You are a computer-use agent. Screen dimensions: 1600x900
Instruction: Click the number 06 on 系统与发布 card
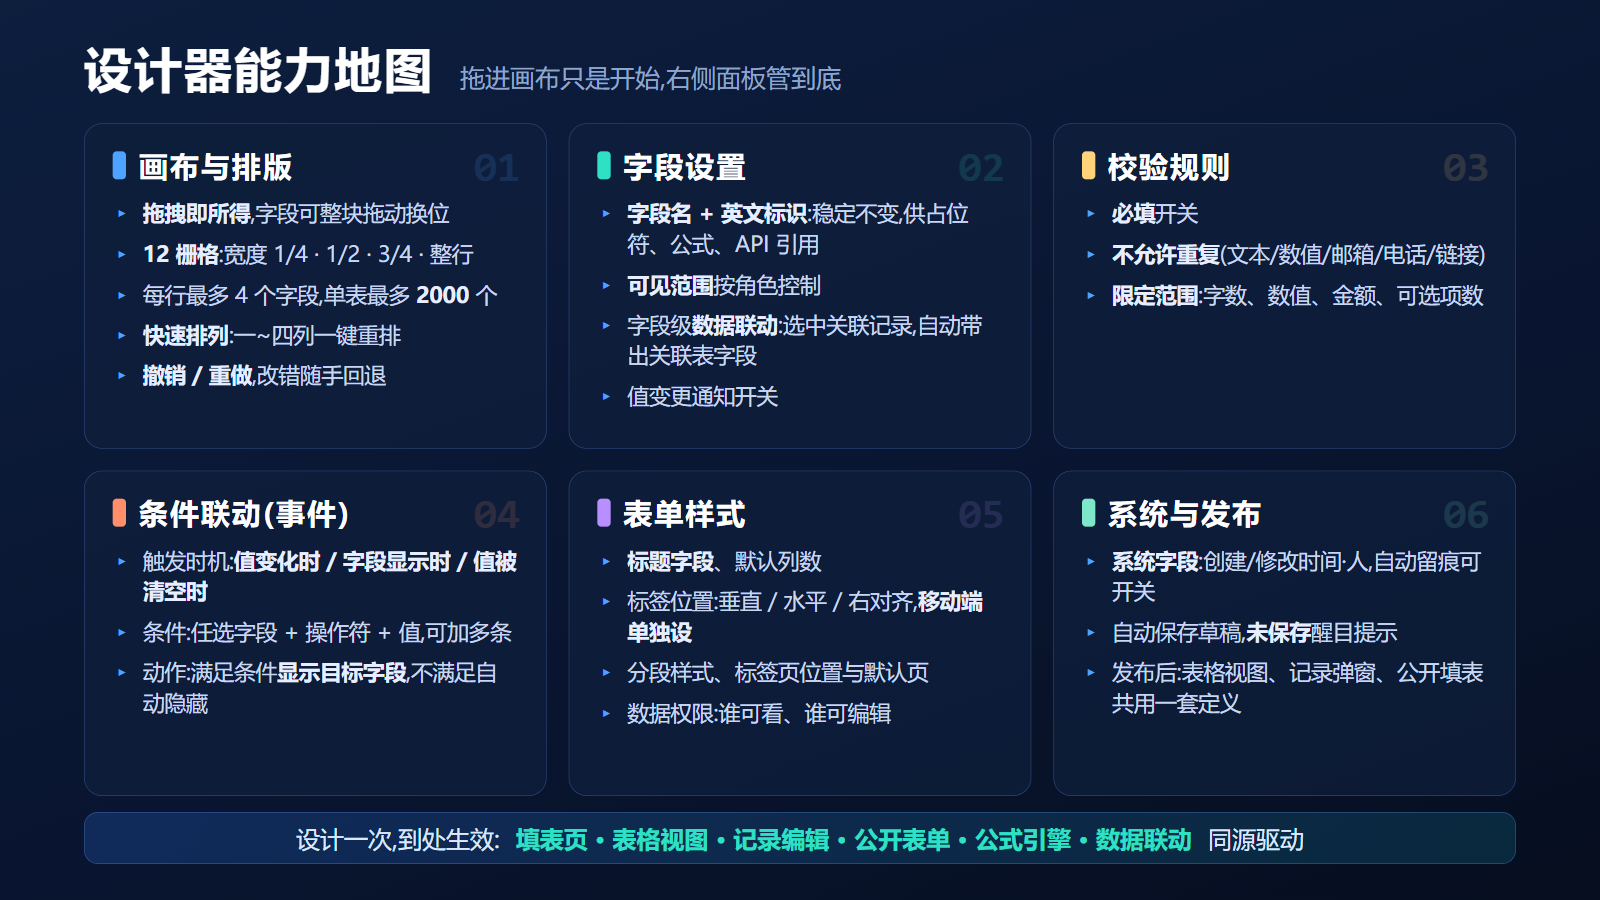pos(1466,515)
